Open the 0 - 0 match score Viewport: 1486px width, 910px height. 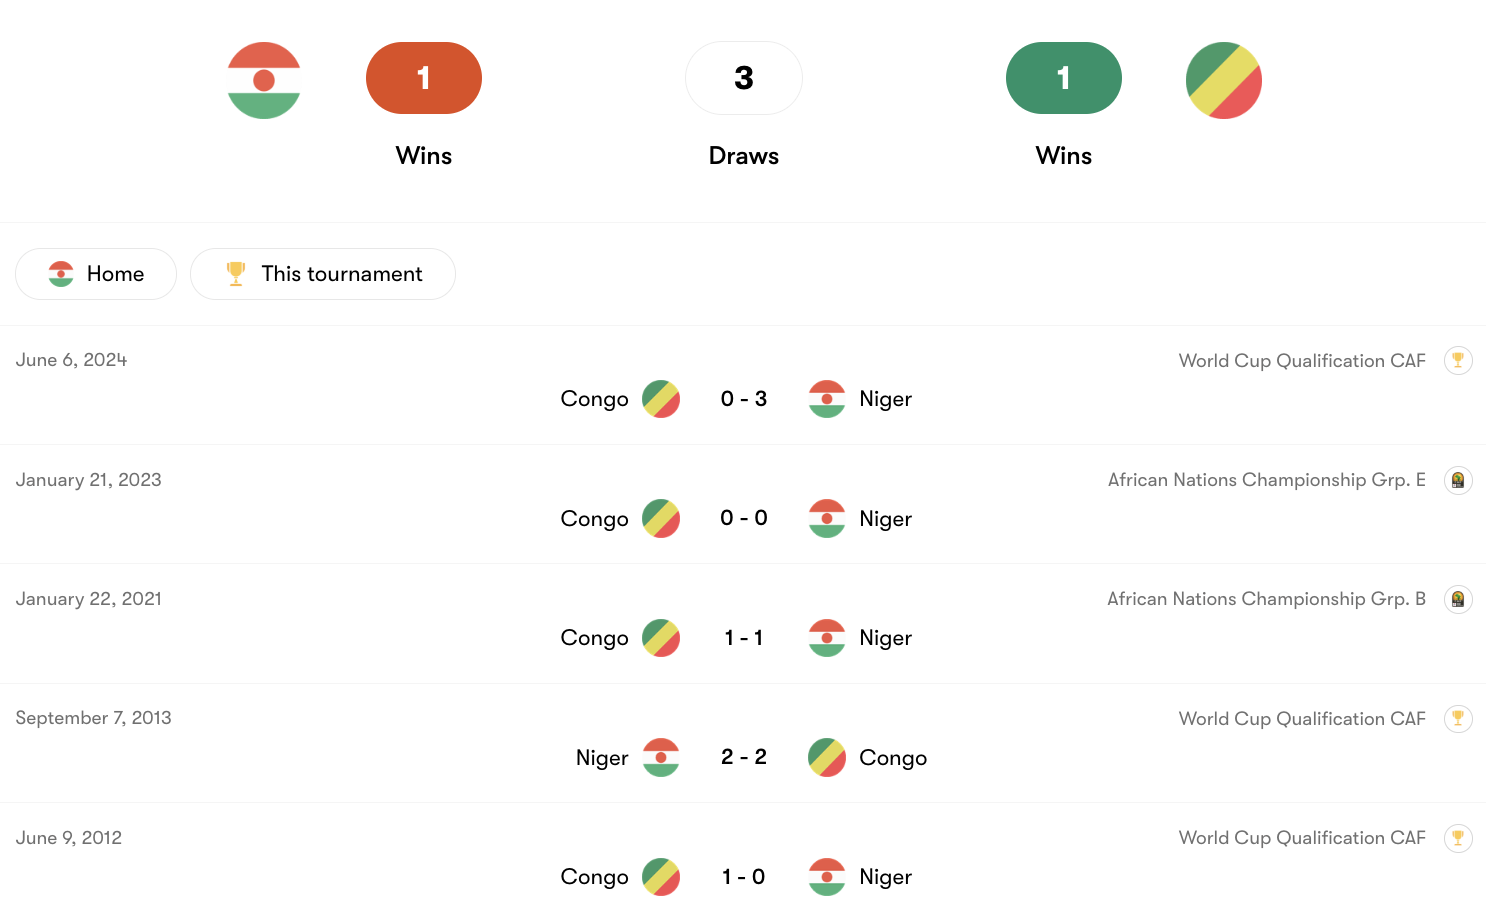(743, 518)
